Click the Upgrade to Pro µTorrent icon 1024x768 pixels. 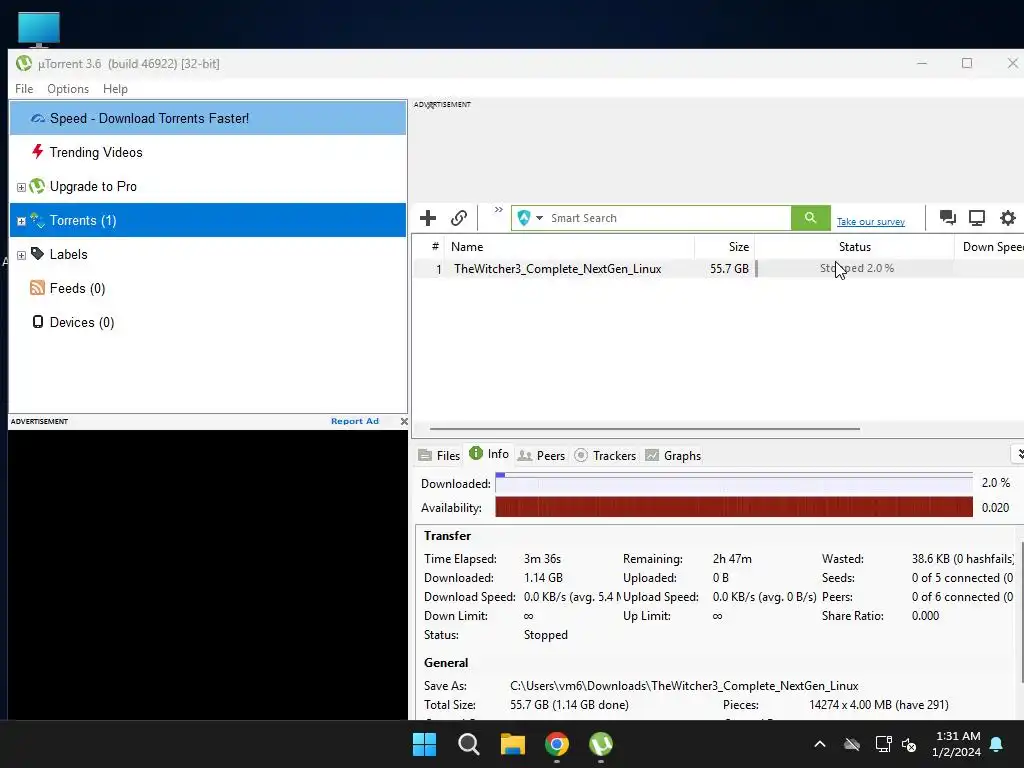click(x=37, y=186)
